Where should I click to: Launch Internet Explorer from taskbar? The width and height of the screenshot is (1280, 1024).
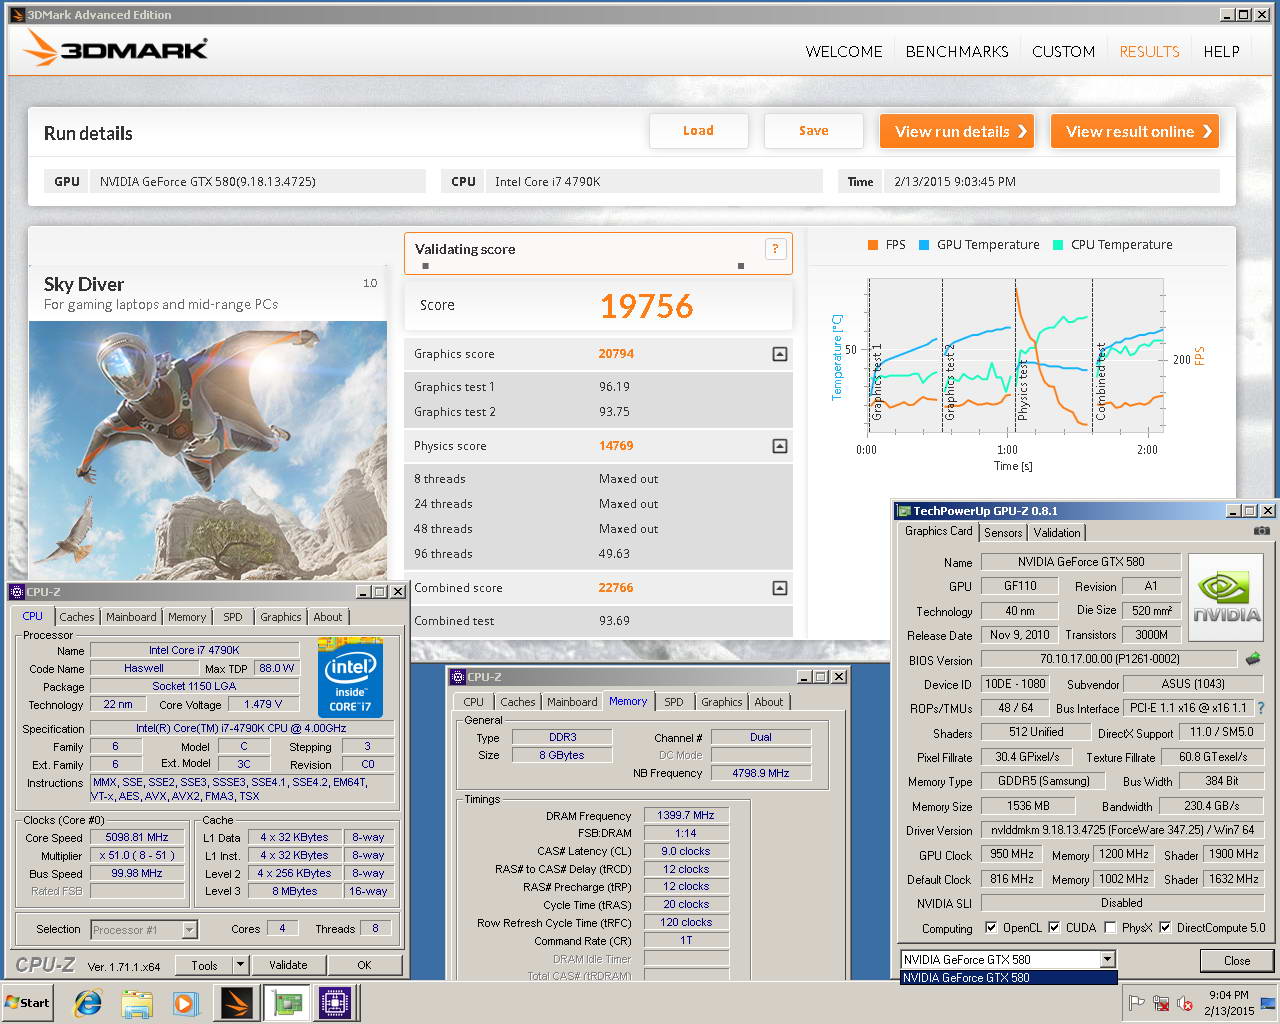point(88,1003)
